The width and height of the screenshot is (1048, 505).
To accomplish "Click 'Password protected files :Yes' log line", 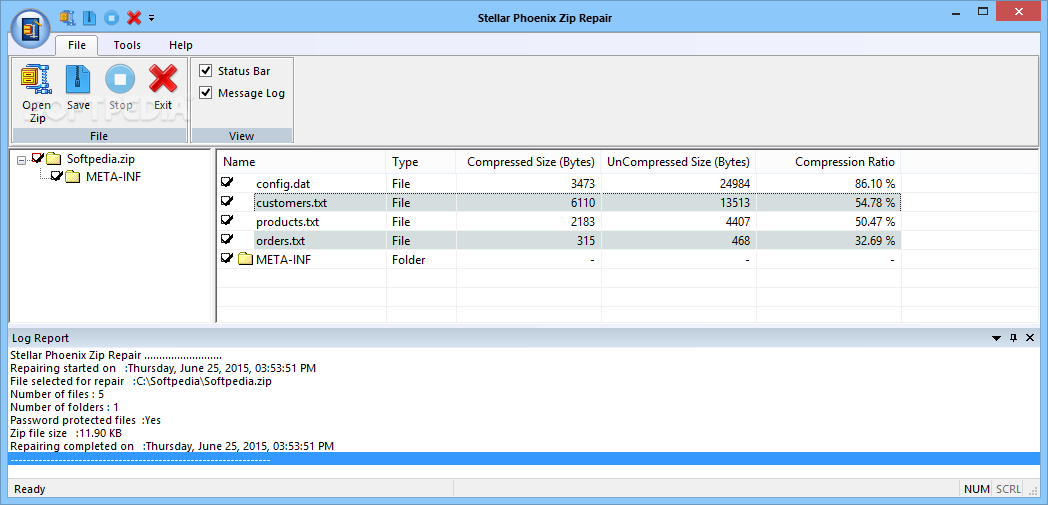I will (86, 420).
